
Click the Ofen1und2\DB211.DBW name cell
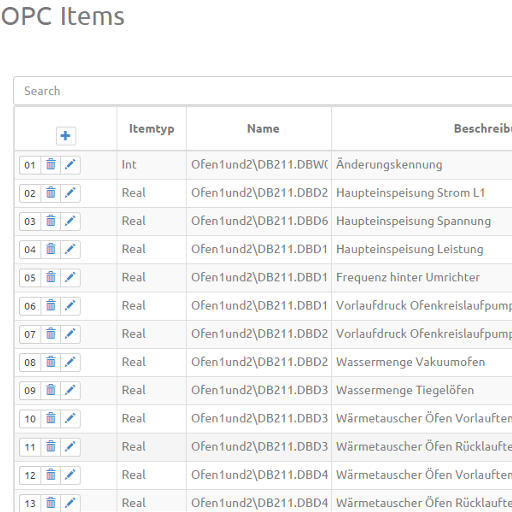(259, 165)
